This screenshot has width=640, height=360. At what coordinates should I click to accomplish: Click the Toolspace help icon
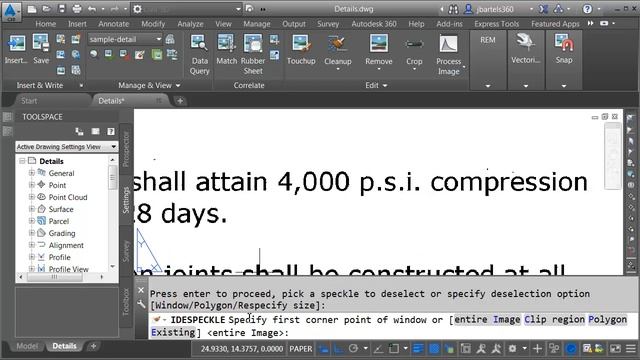(111, 131)
